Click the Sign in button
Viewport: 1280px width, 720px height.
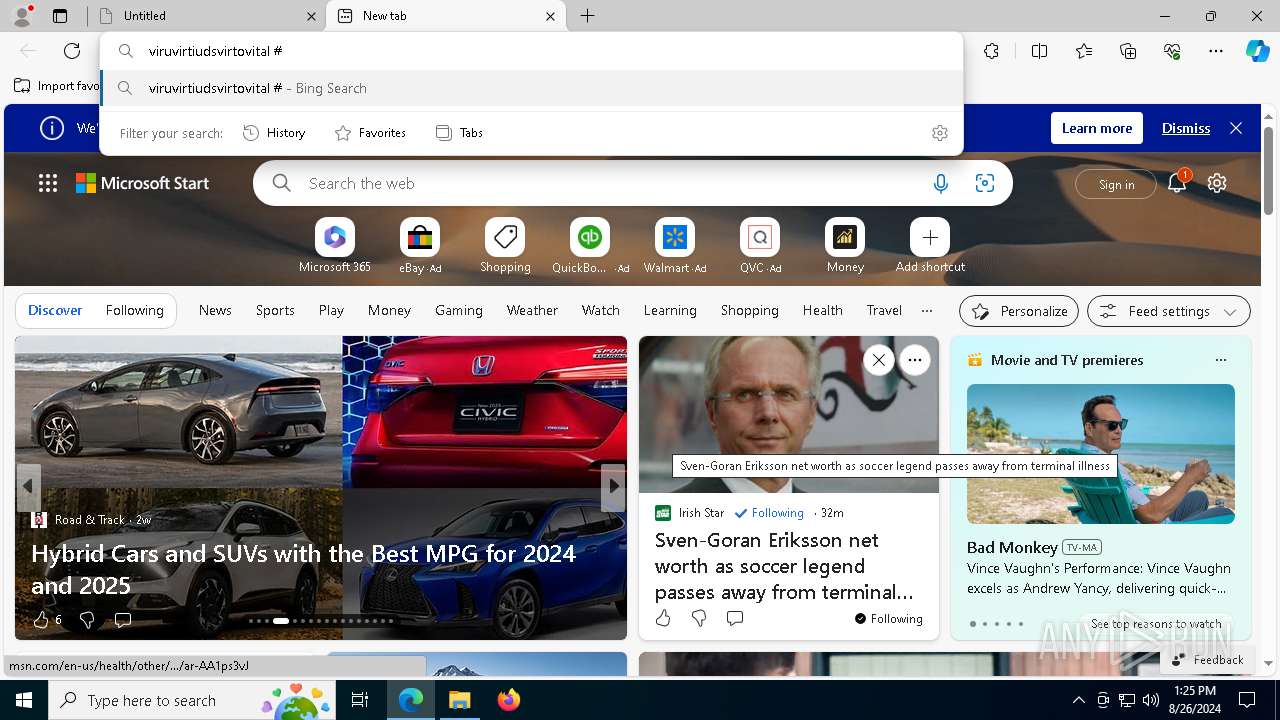click(x=1116, y=184)
